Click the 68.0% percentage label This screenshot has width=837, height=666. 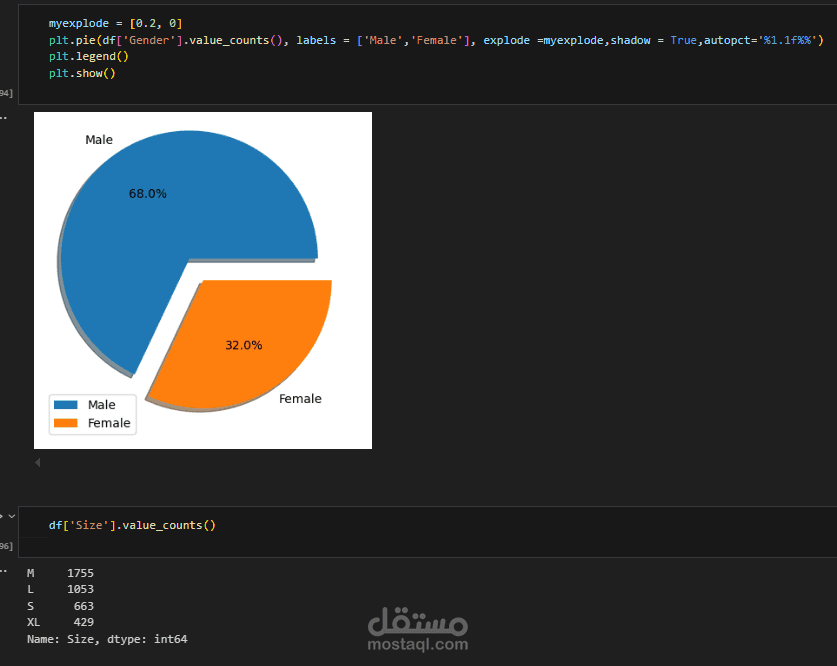148,194
